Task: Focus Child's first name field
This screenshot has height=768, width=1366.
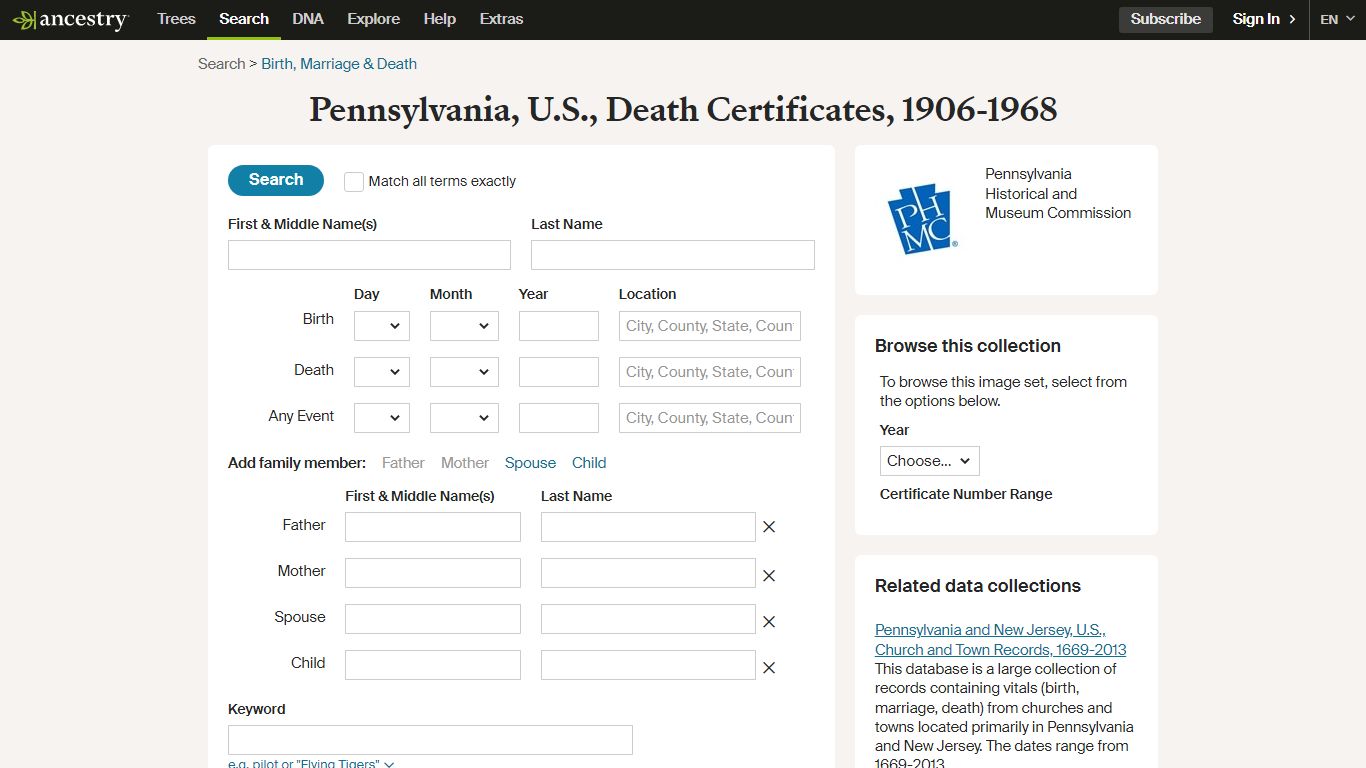Action: [433, 665]
